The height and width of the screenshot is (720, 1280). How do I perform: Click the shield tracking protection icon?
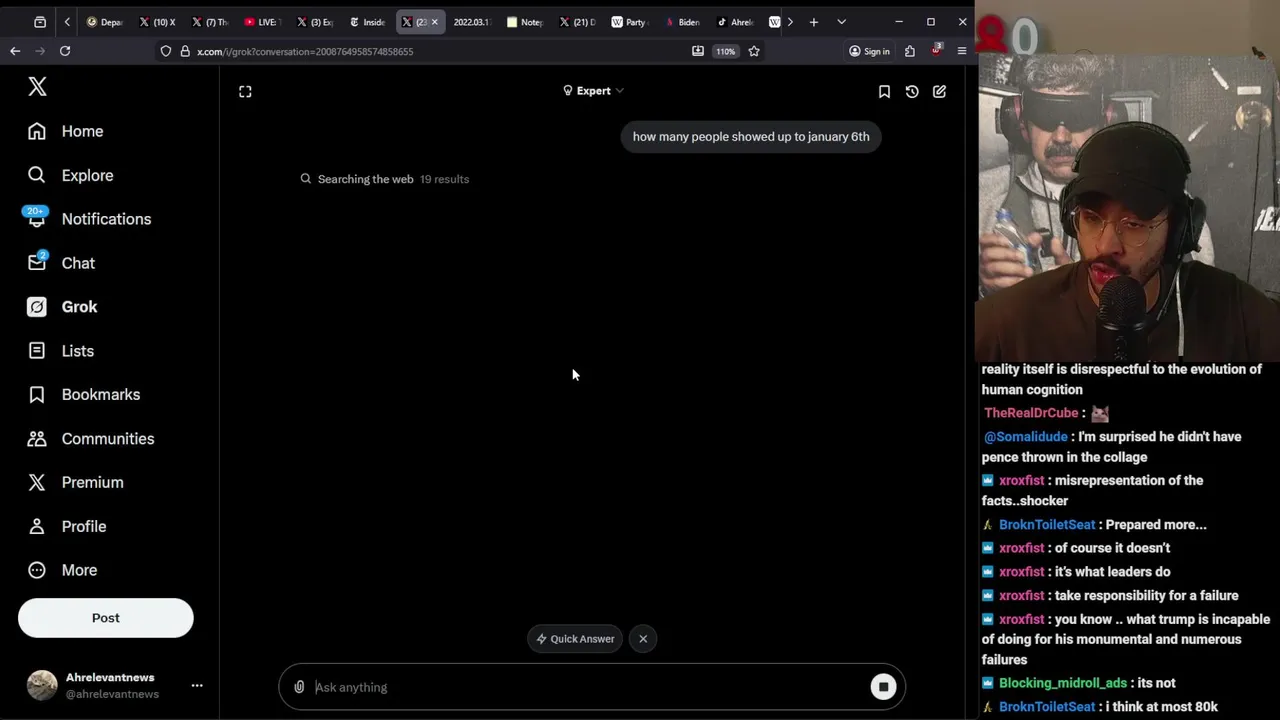(x=166, y=51)
